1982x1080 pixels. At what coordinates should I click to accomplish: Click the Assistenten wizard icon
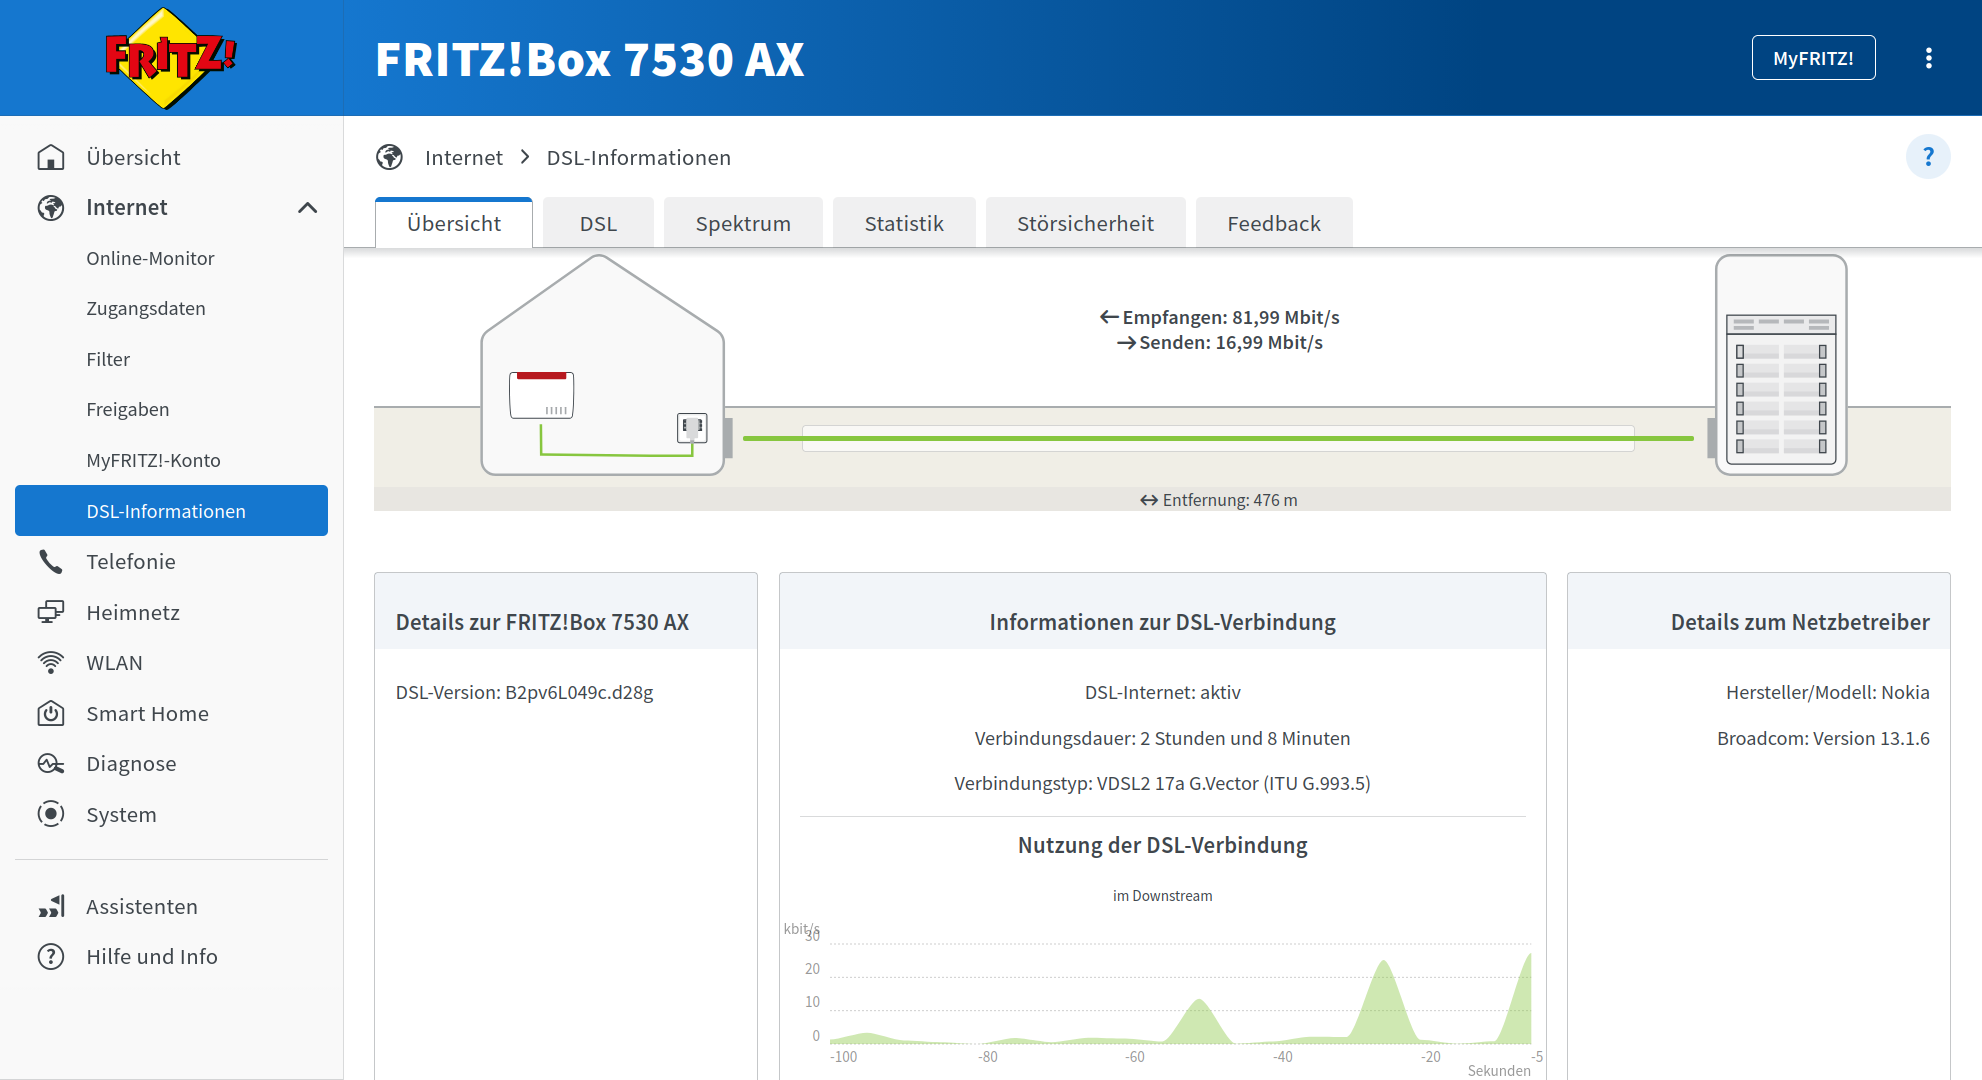coord(51,907)
